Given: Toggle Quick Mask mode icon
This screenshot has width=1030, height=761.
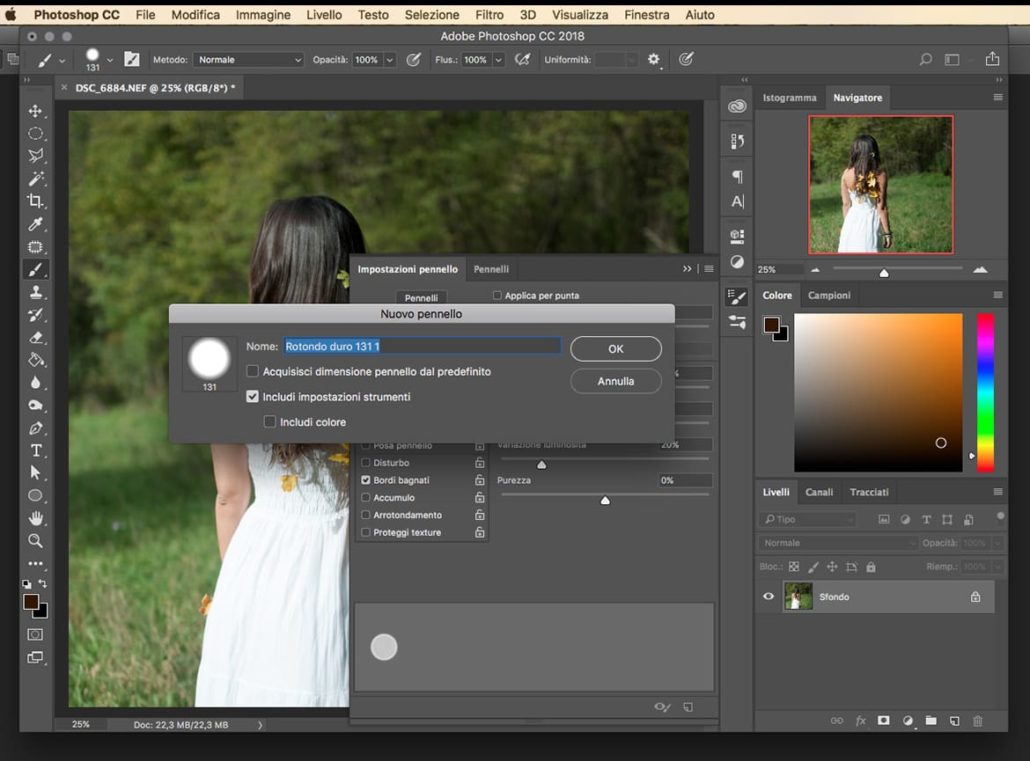Looking at the screenshot, I should click(35, 634).
